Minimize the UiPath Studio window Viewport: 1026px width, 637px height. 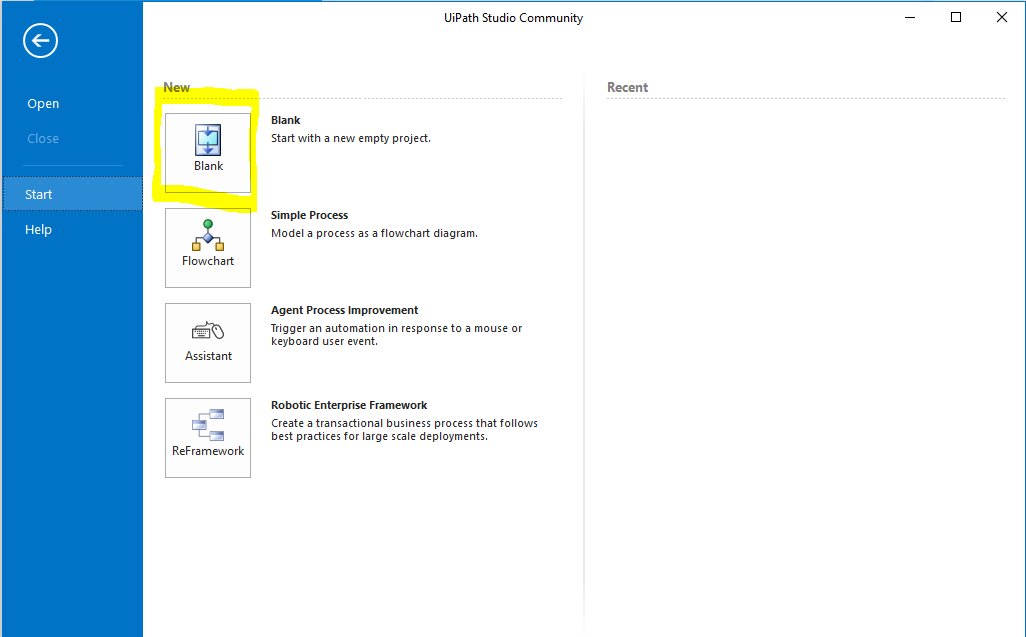pos(910,18)
